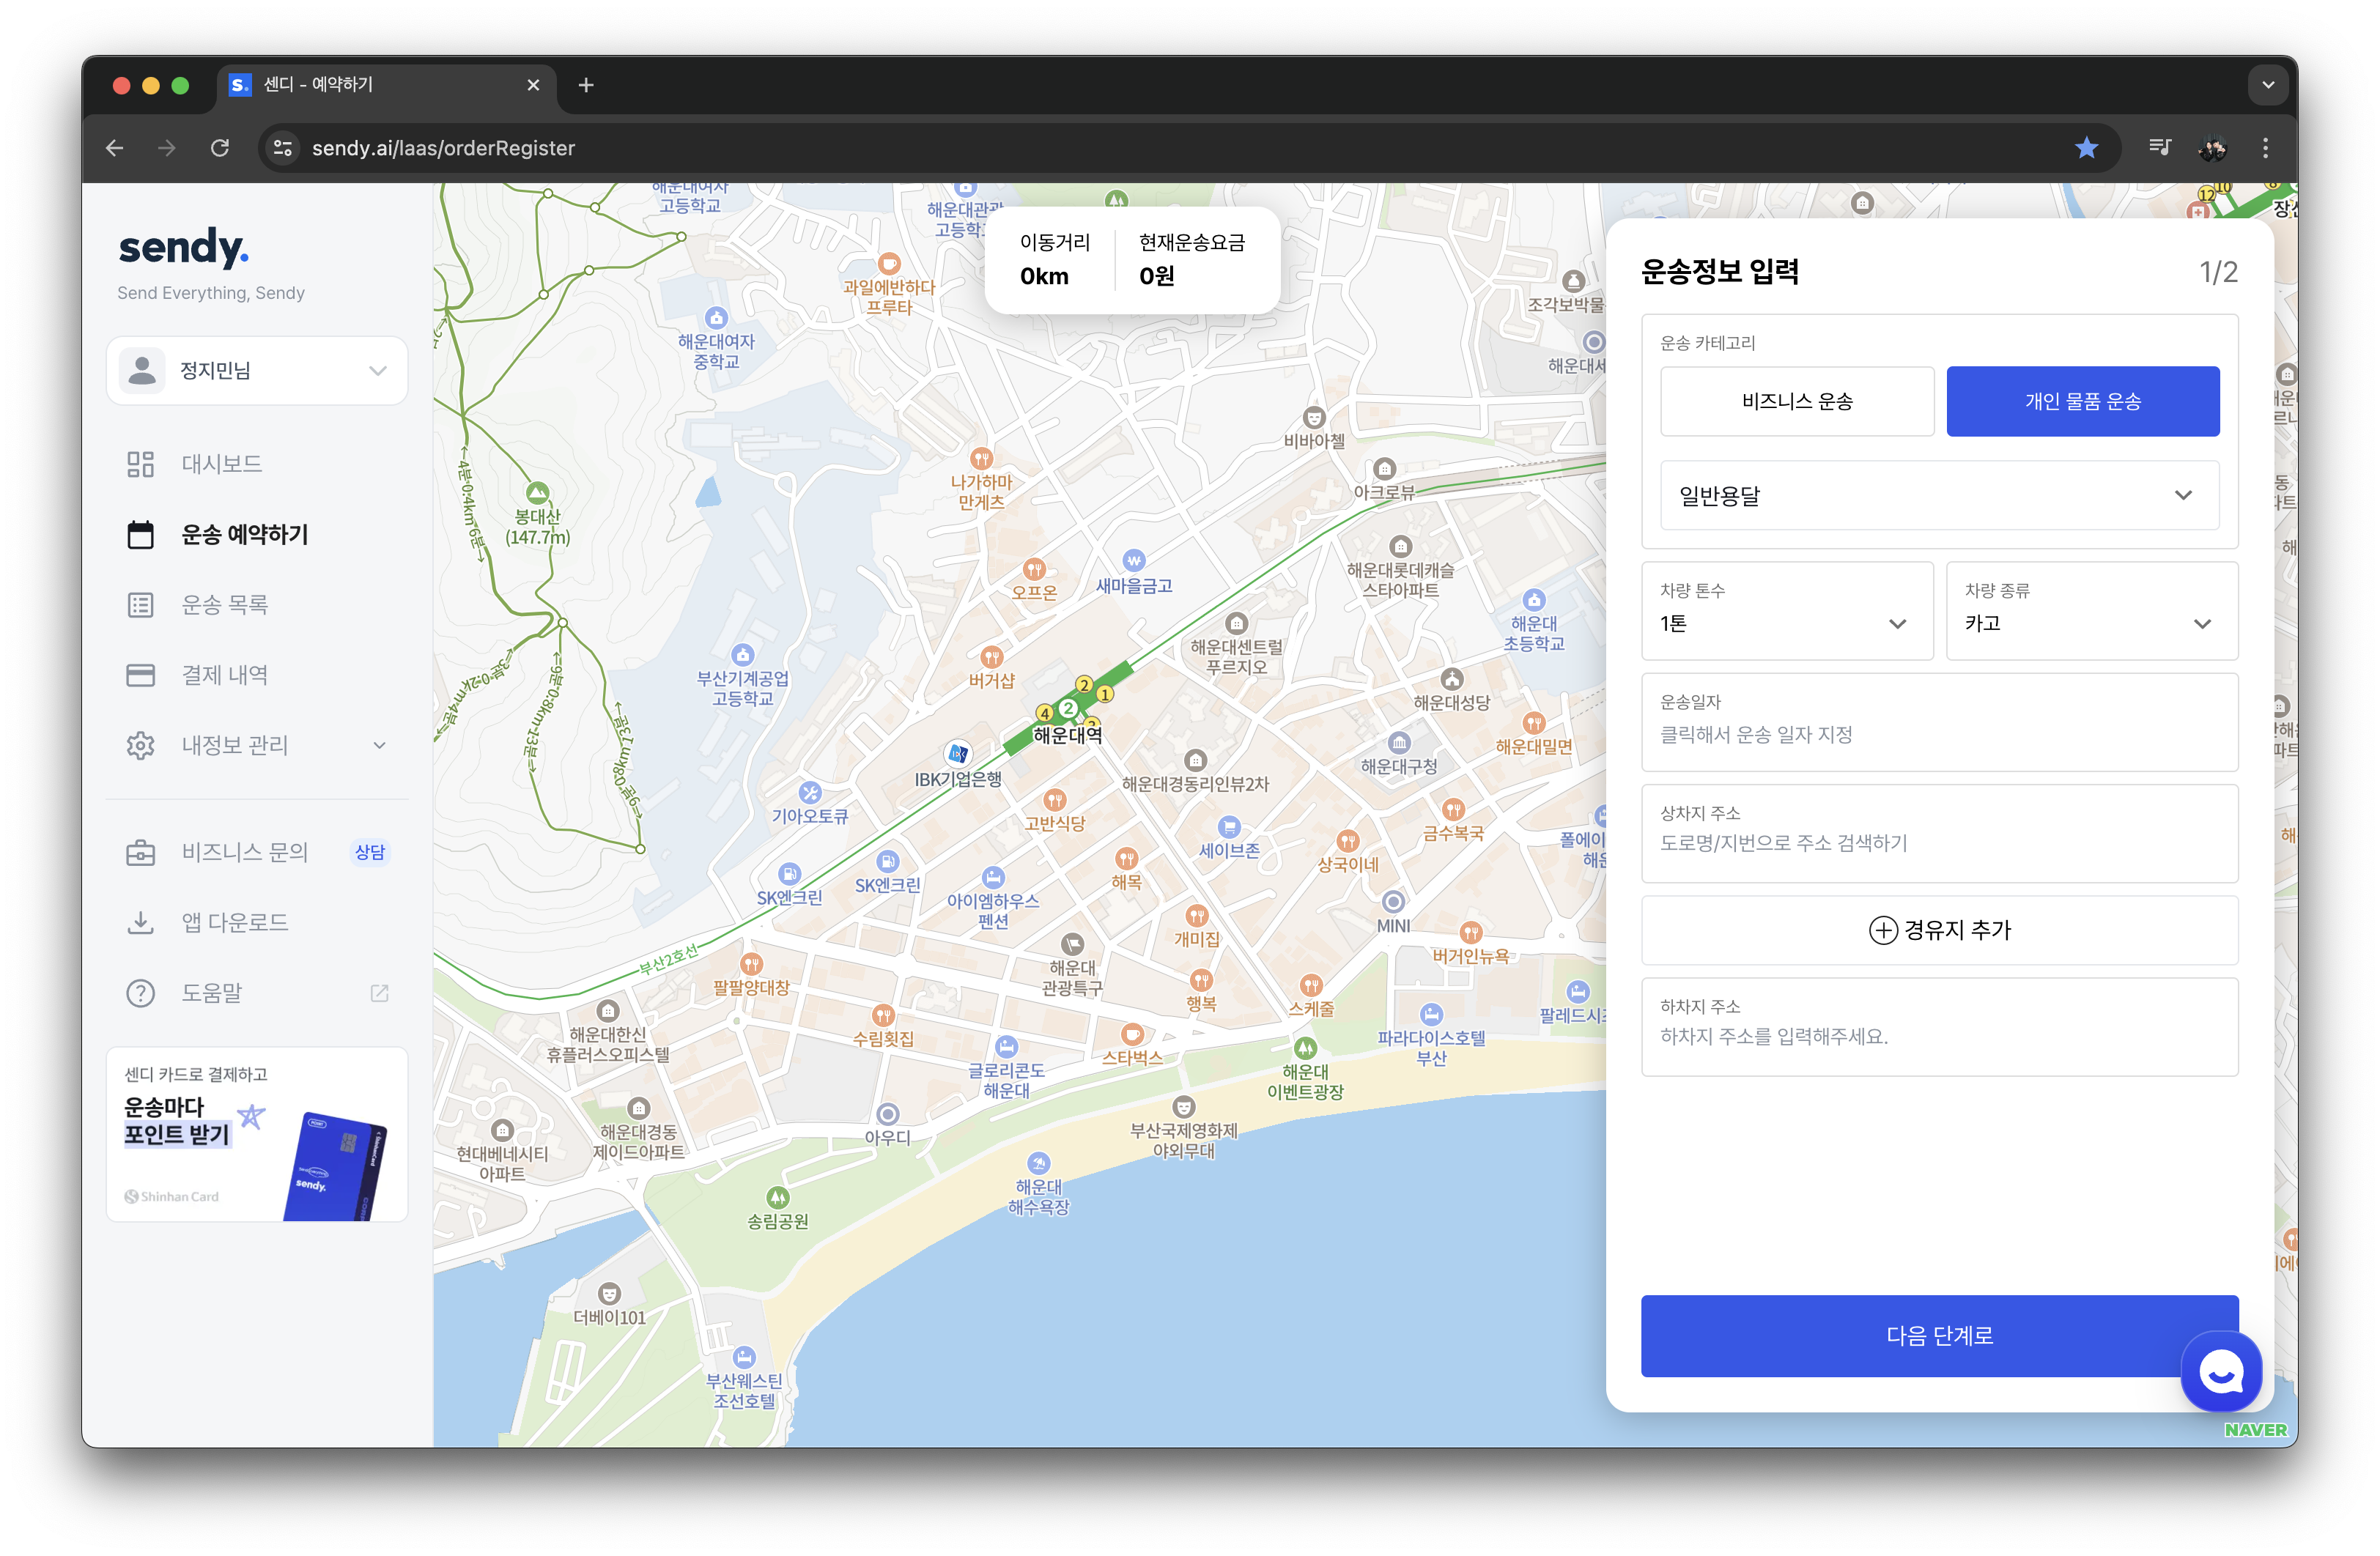Open Chrome three-dot menu

pyautogui.click(x=2265, y=148)
